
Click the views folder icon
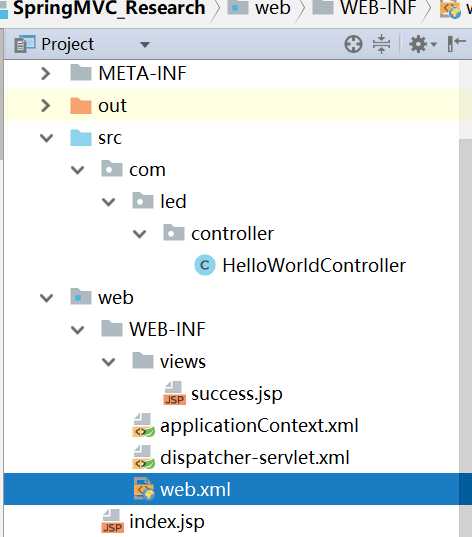(143, 361)
